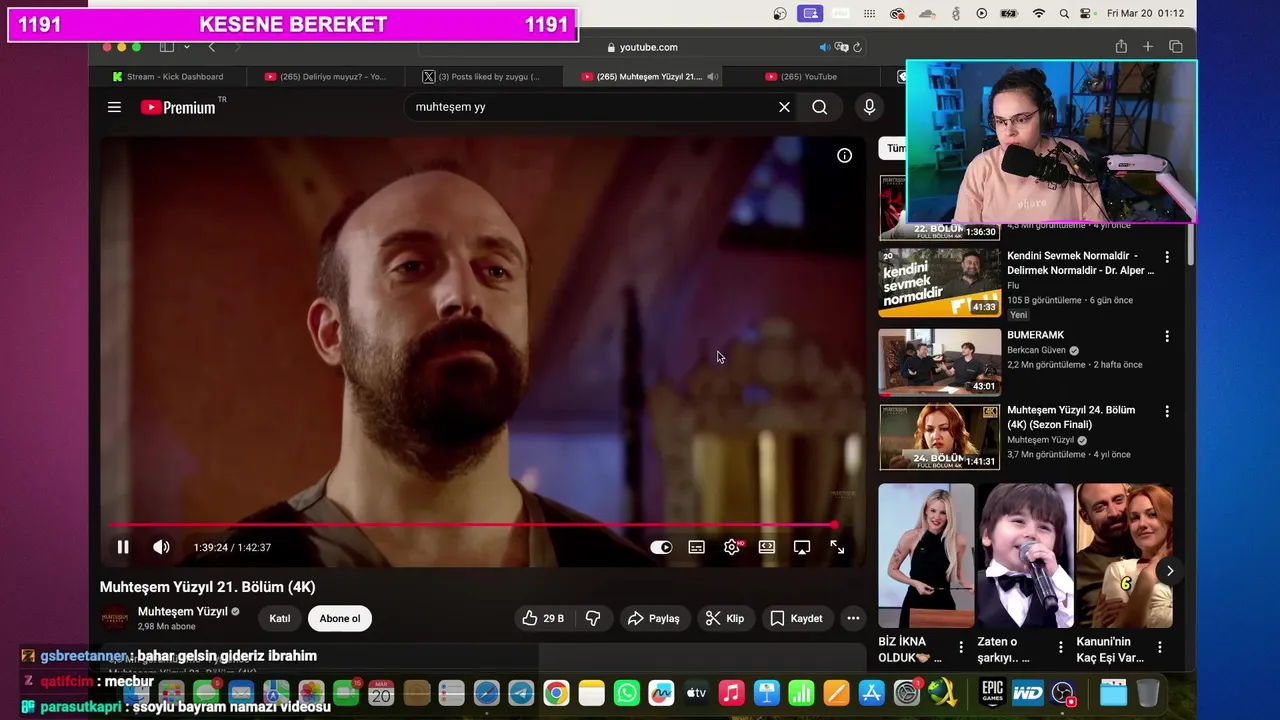Screen dimensions: 1280x720
Task: Open the YouTube hamburger guide menu
Action: click(114, 107)
